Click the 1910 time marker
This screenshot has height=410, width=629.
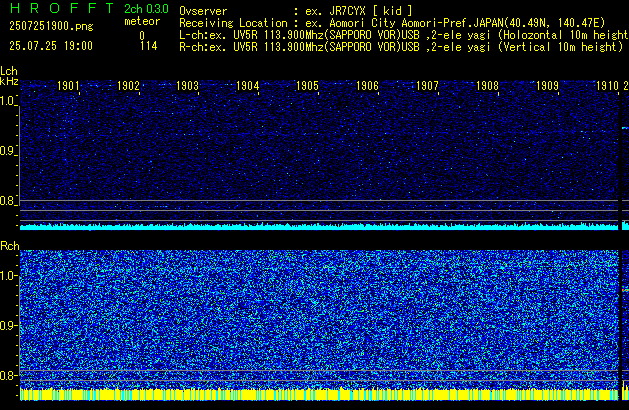607,86
